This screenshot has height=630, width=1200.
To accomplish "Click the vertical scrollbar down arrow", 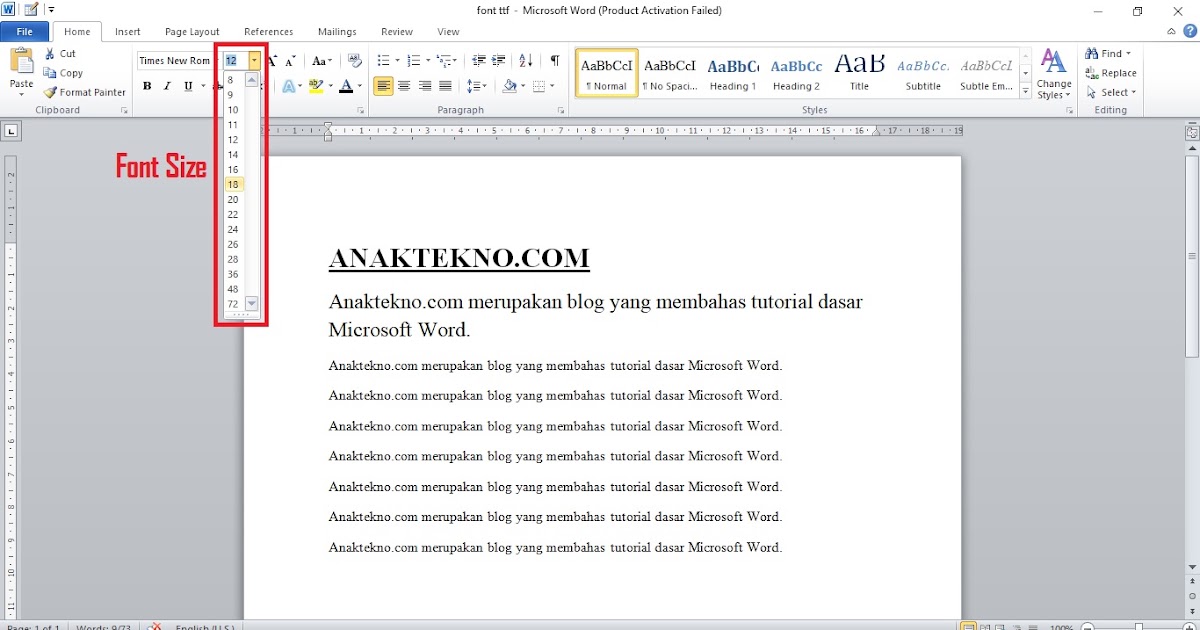I will point(1192,568).
